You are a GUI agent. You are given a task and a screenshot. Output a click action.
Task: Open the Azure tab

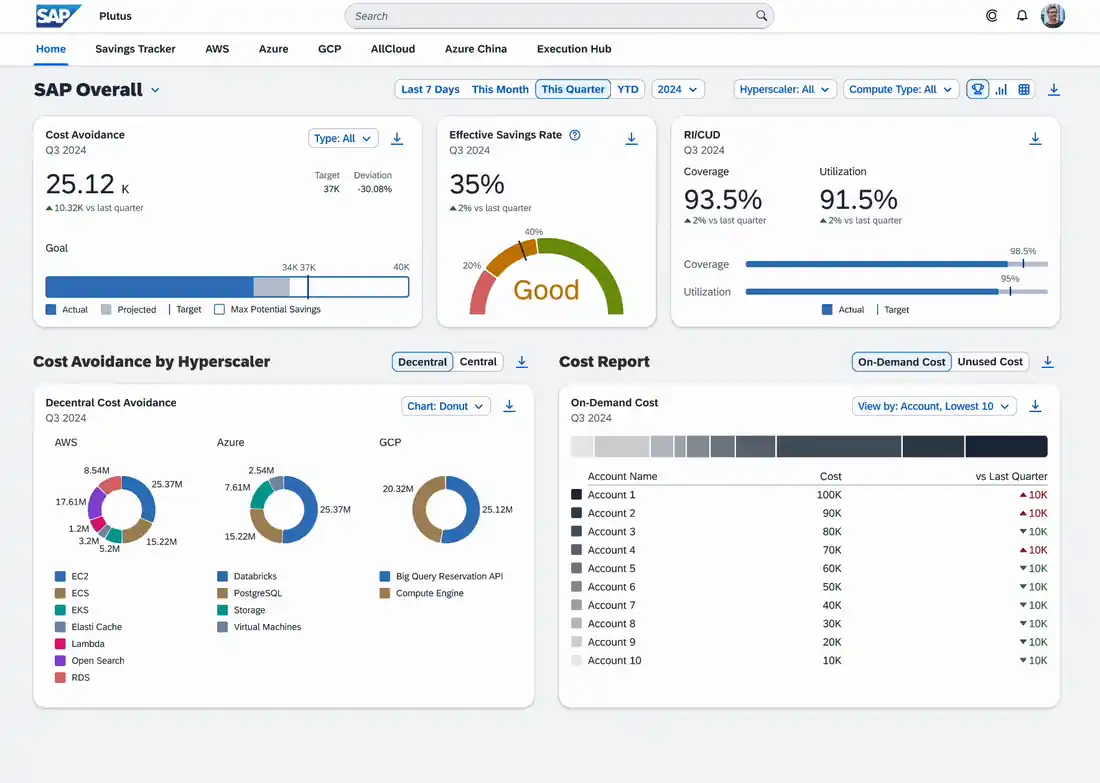click(274, 49)
